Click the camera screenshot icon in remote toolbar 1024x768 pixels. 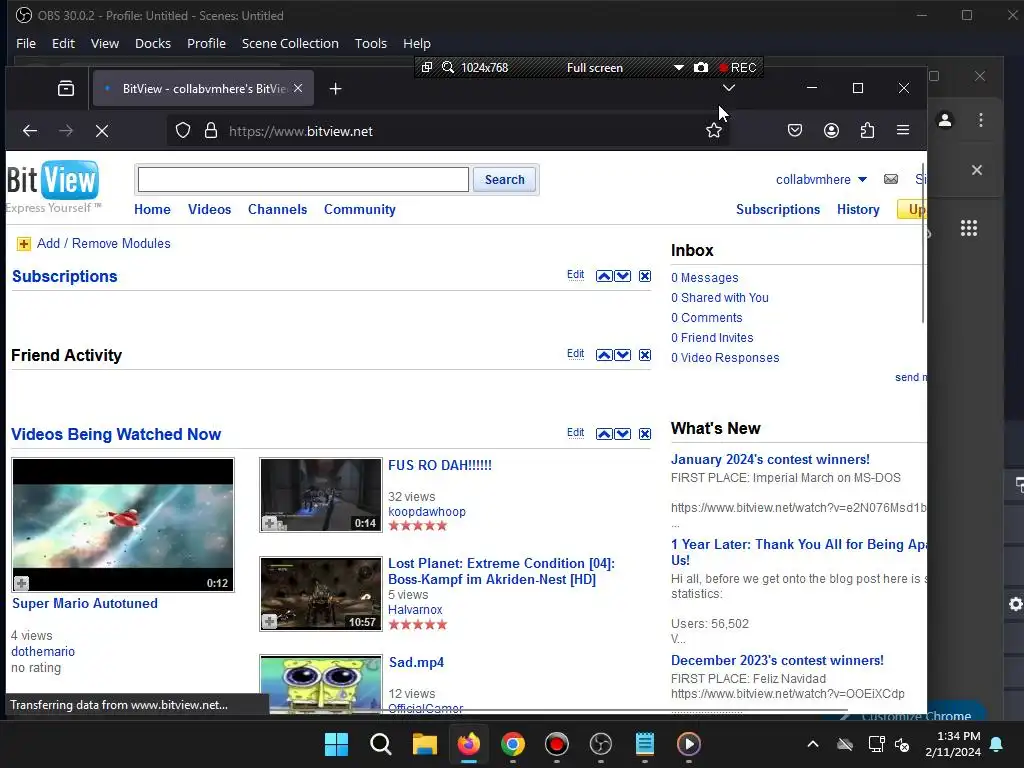tap(701, 67)
